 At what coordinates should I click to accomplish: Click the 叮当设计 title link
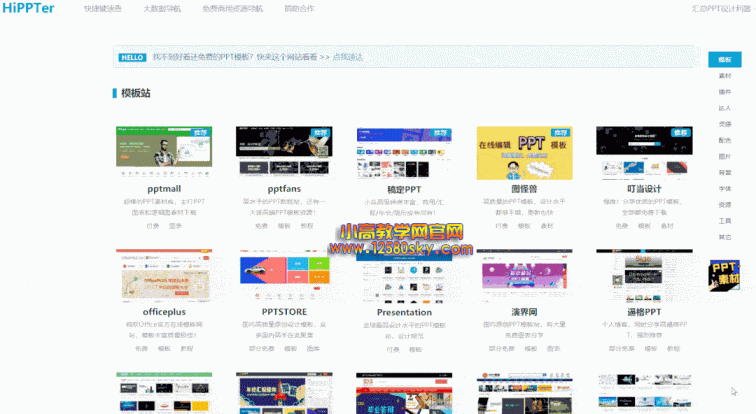click(644, 189)
